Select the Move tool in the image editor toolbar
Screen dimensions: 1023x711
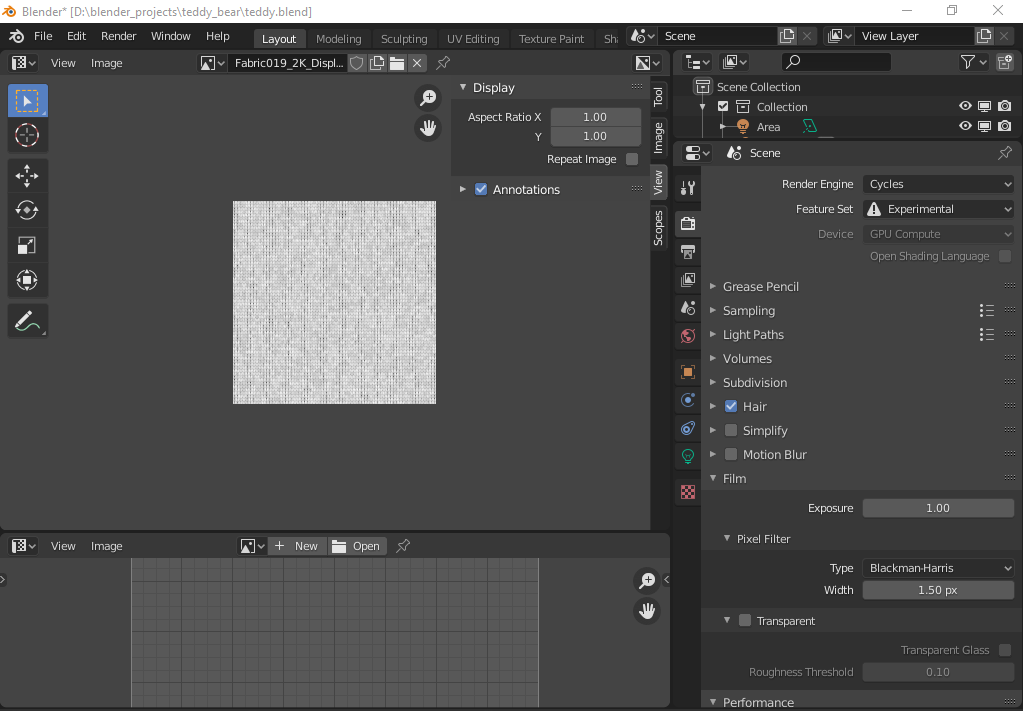pyautogui.click(x=27, y=174)
